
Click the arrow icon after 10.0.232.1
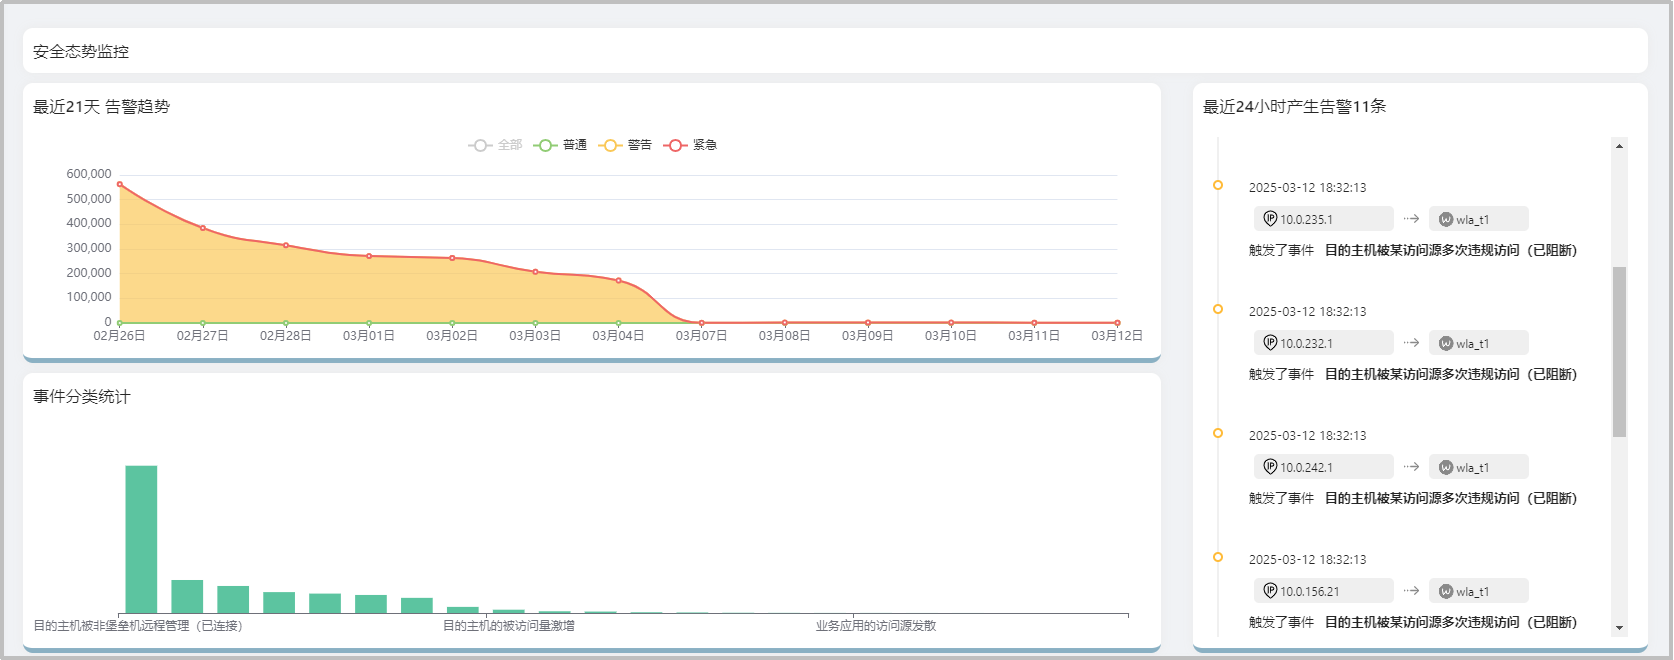(x=1411, y=342)
